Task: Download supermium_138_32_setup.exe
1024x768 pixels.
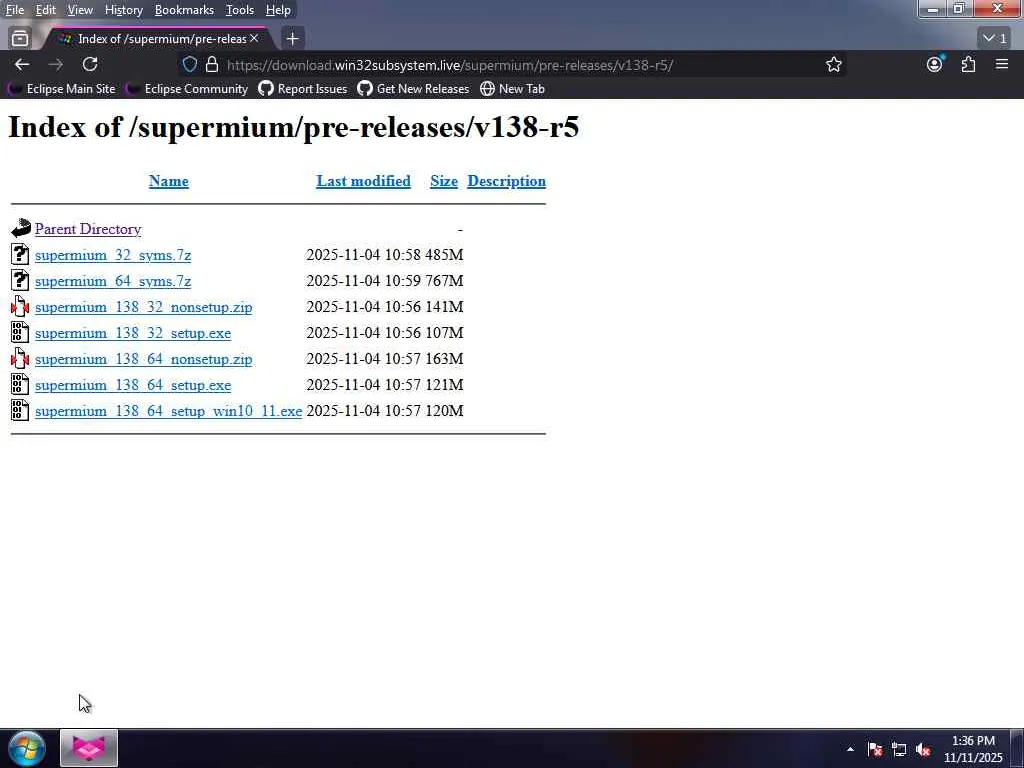Action: click(x=133, y=333)
